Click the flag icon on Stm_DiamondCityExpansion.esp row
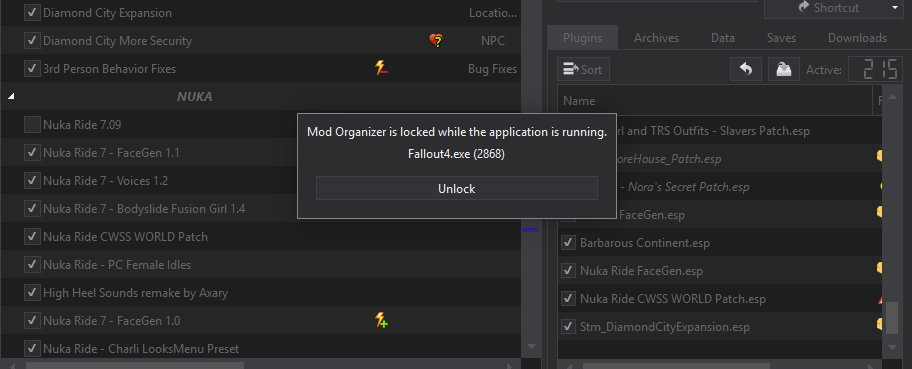The image size is (912, 369). (879, 324)
